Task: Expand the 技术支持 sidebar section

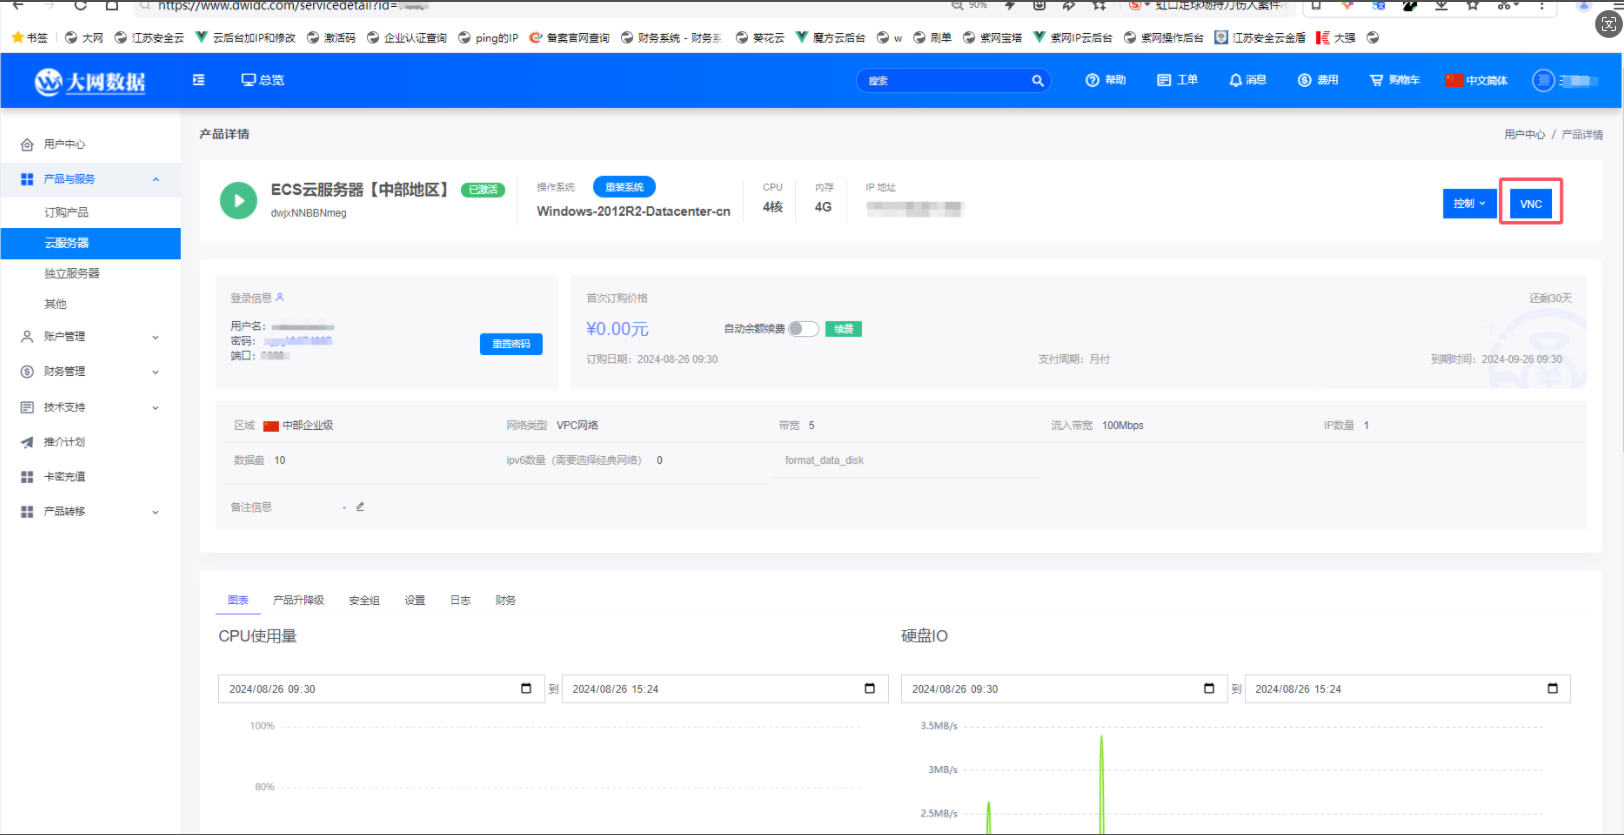Action: pos(90,408)
